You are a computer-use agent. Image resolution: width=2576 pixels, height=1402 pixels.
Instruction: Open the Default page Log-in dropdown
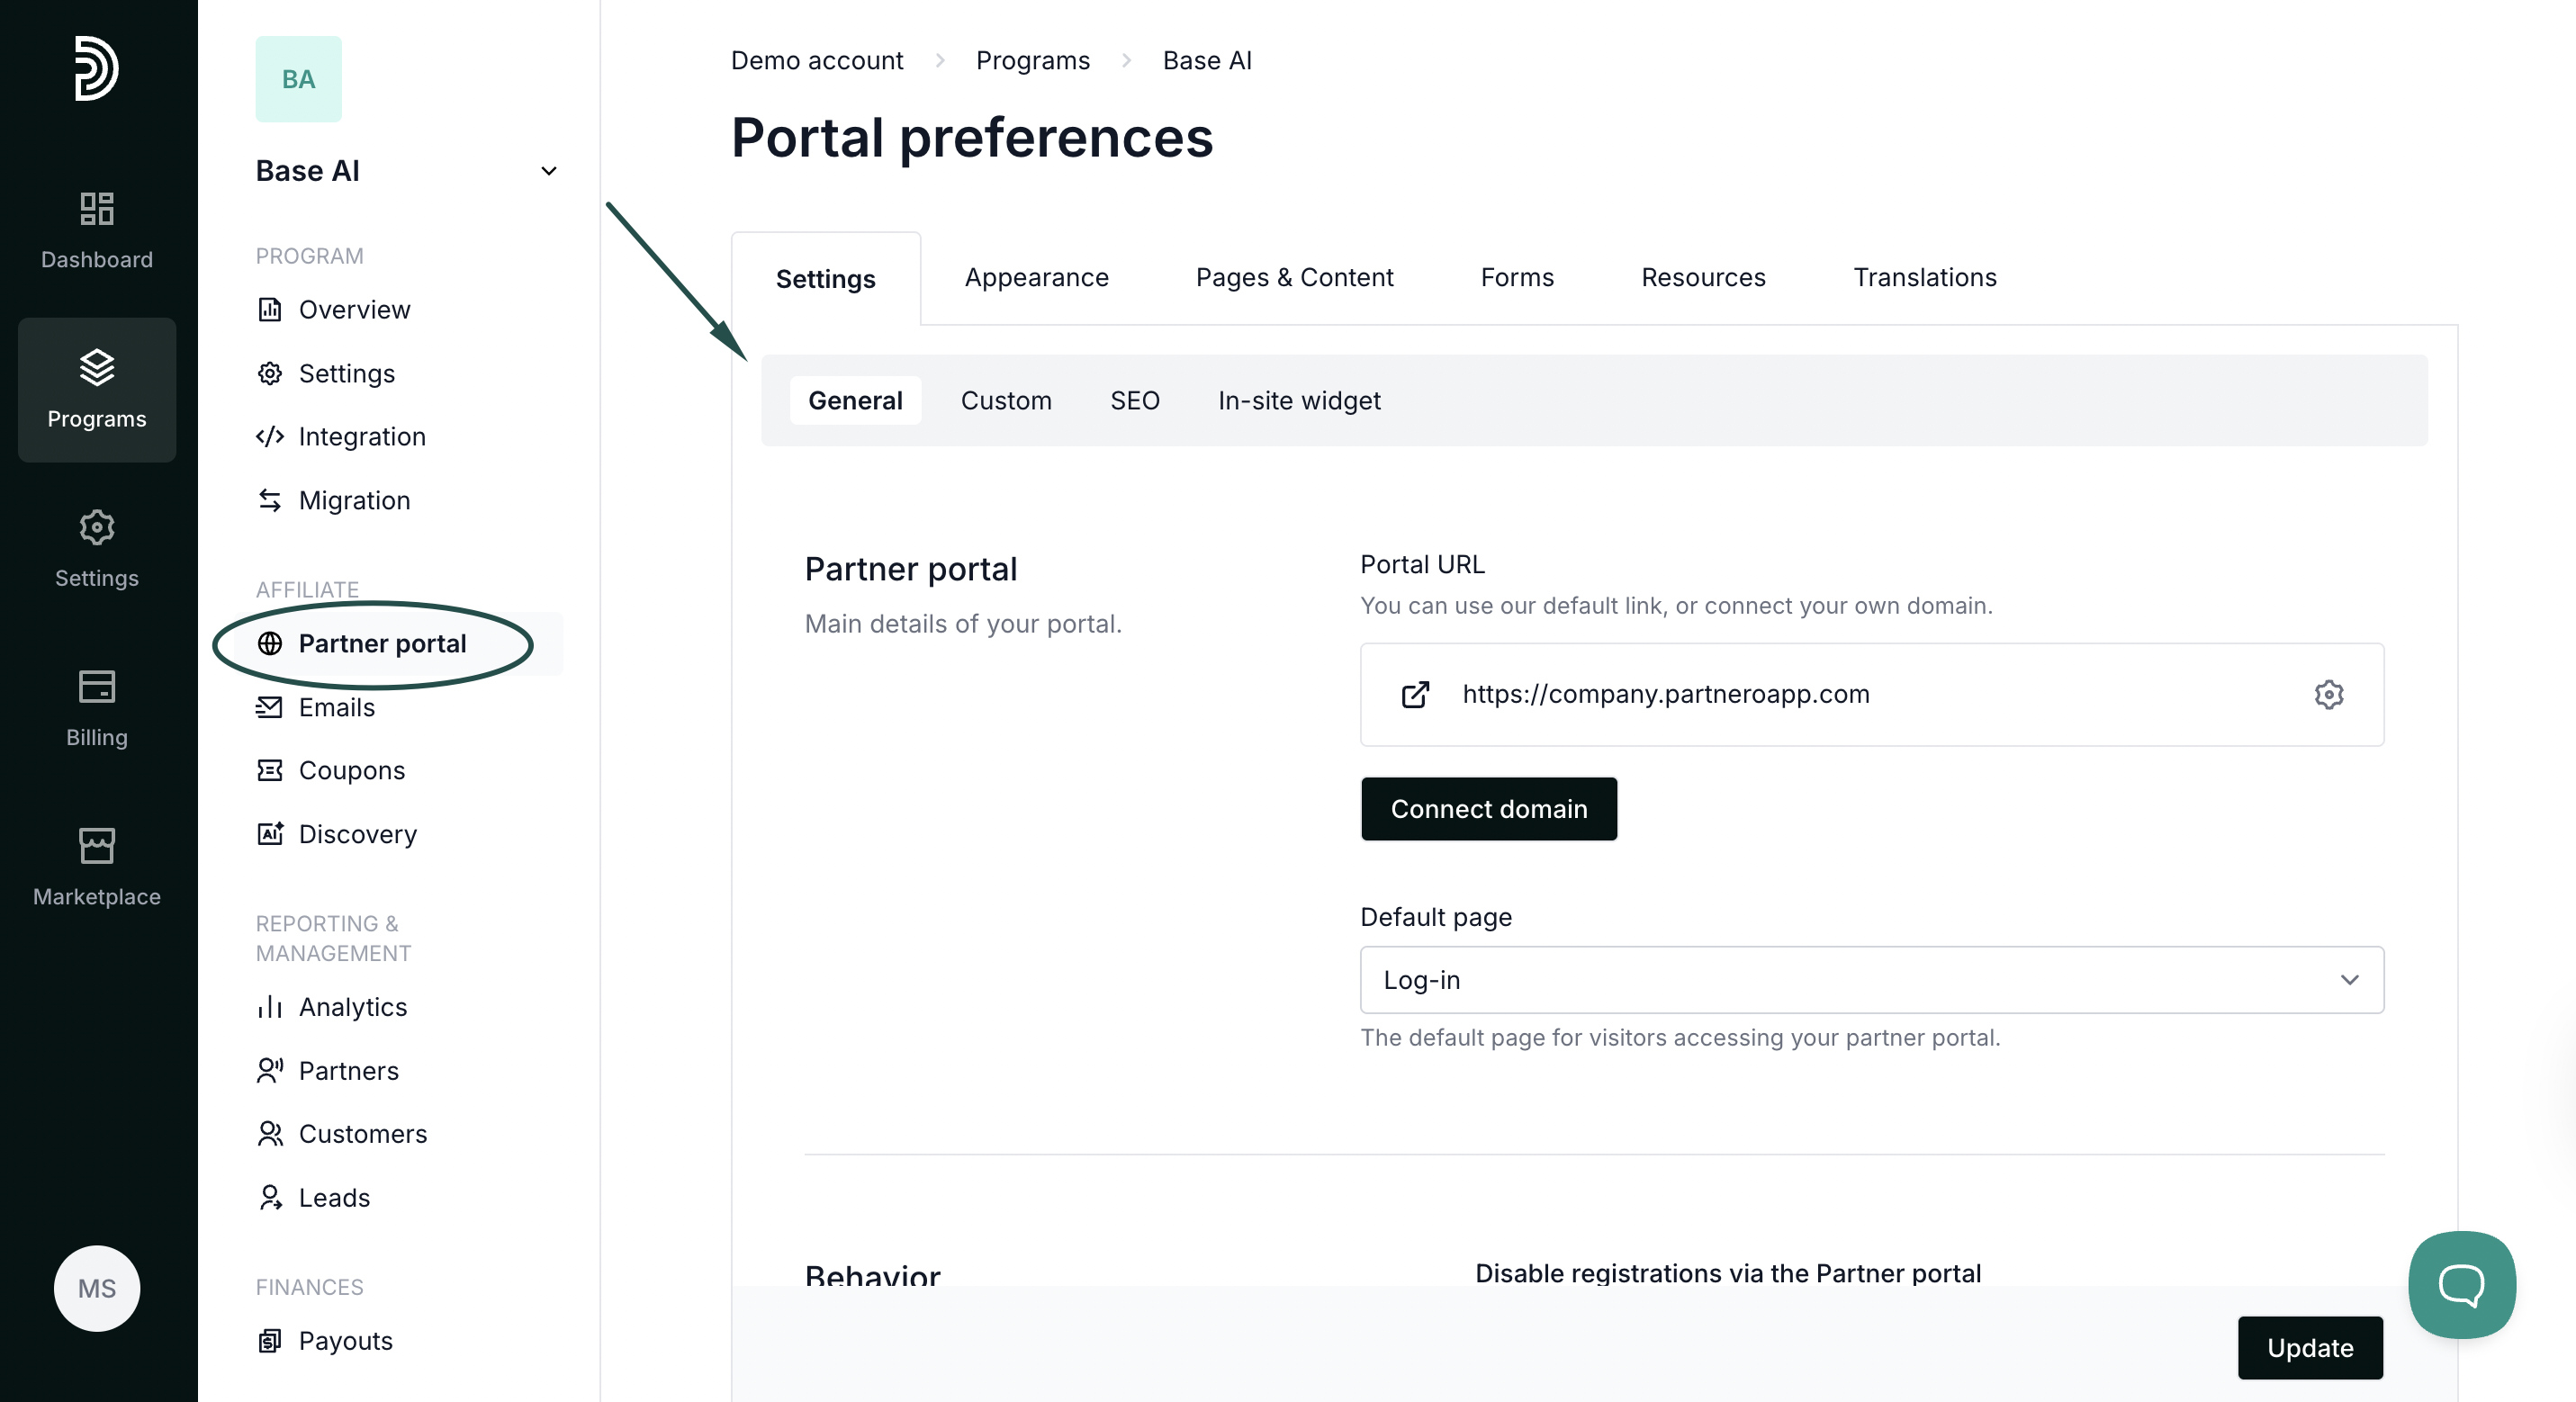tap(1871, 980)
